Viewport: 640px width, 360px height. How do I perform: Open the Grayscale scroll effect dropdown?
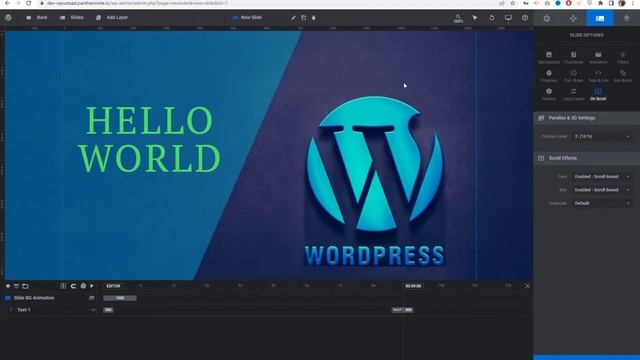click(602, 203)
